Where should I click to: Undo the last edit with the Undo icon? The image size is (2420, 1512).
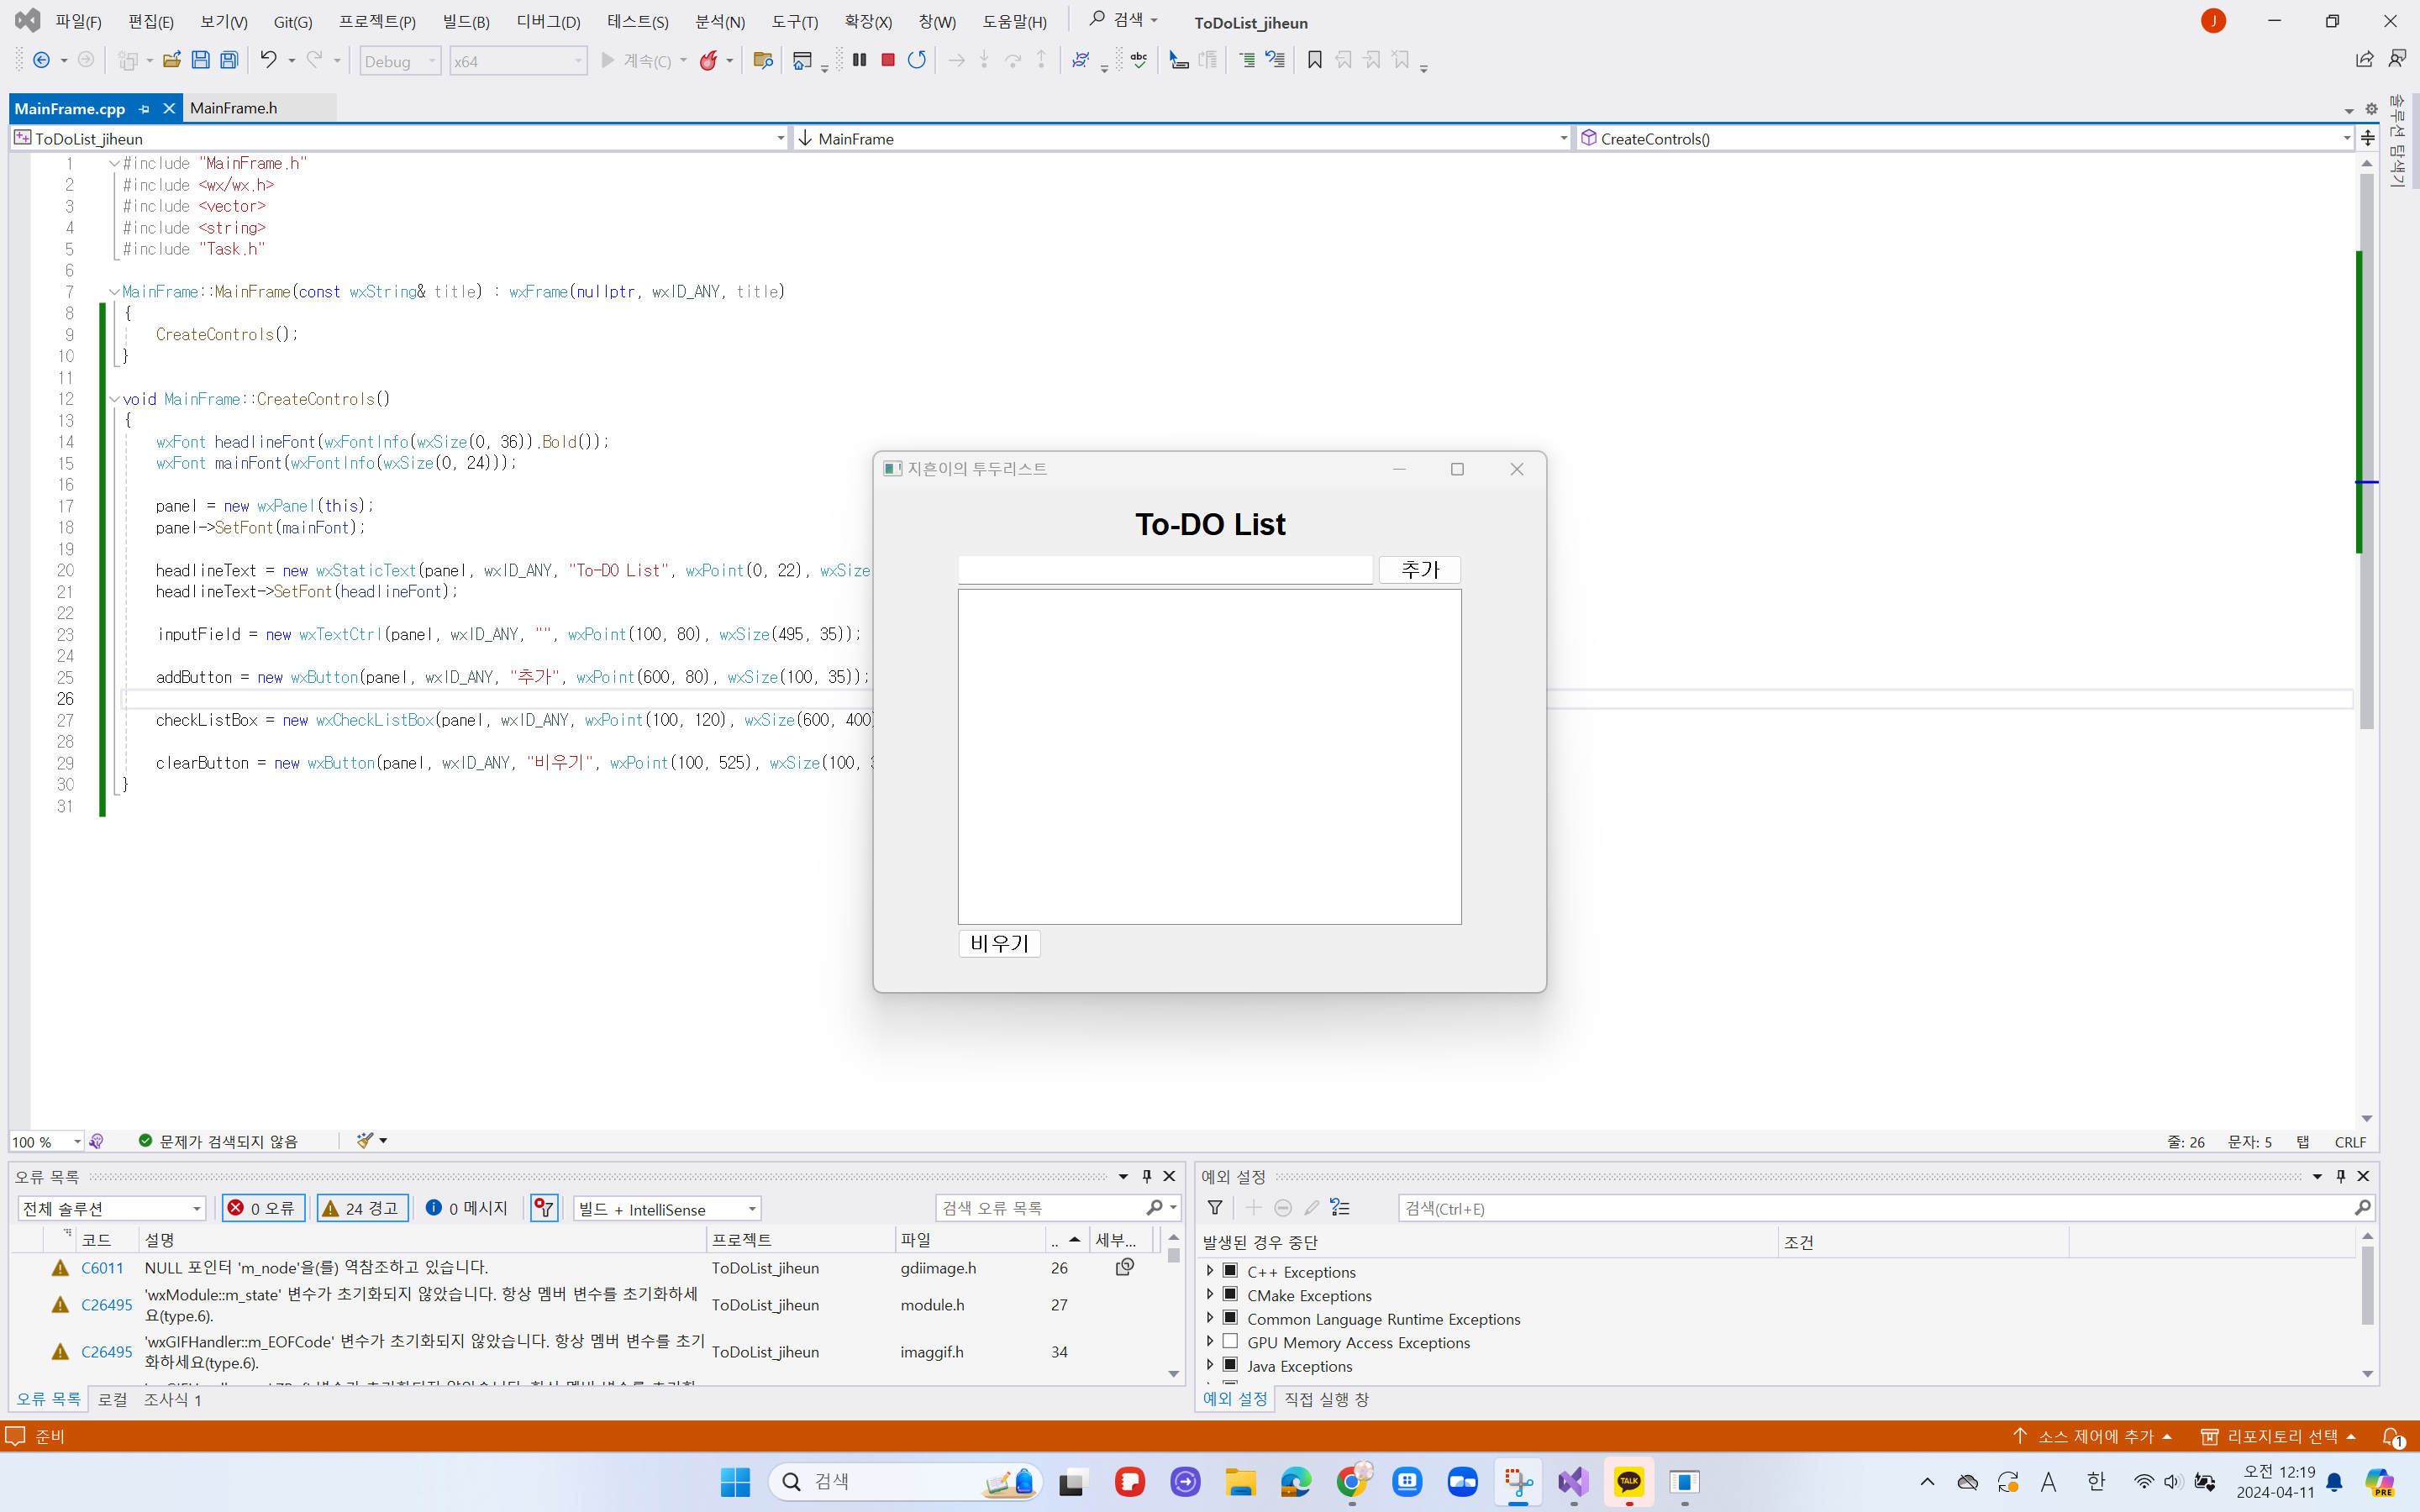pyautogui.click(x=268, y=60)
